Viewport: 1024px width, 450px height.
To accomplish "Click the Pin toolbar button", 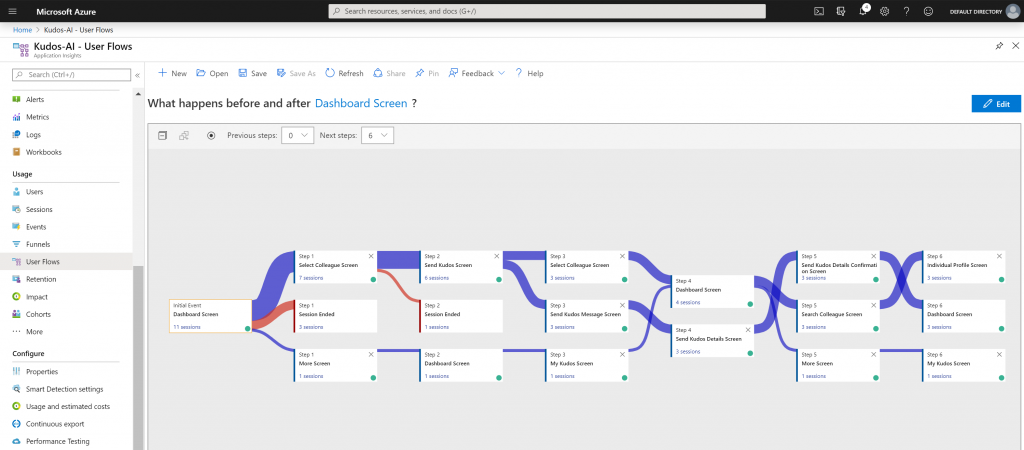I will 426,73.
